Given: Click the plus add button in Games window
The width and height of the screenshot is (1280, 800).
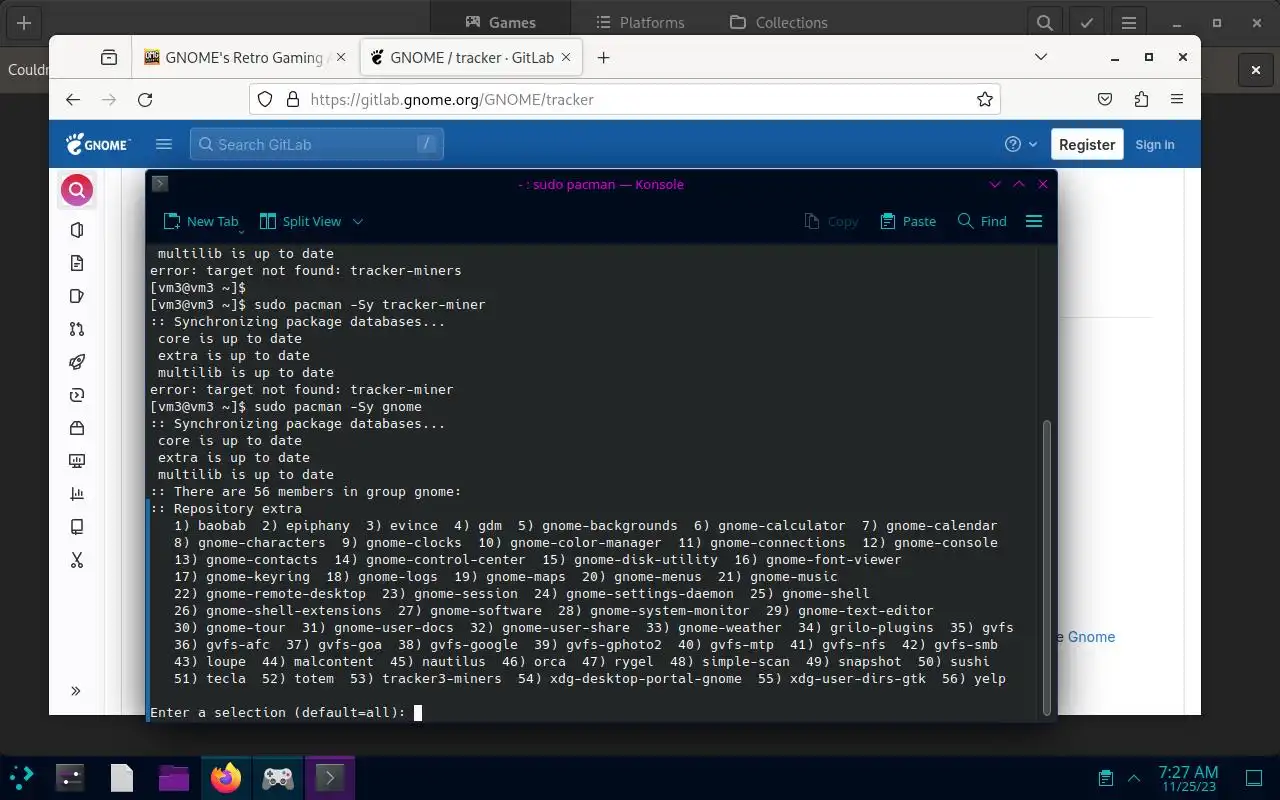Looking at the screenshot, I should (x=24, y=22).
